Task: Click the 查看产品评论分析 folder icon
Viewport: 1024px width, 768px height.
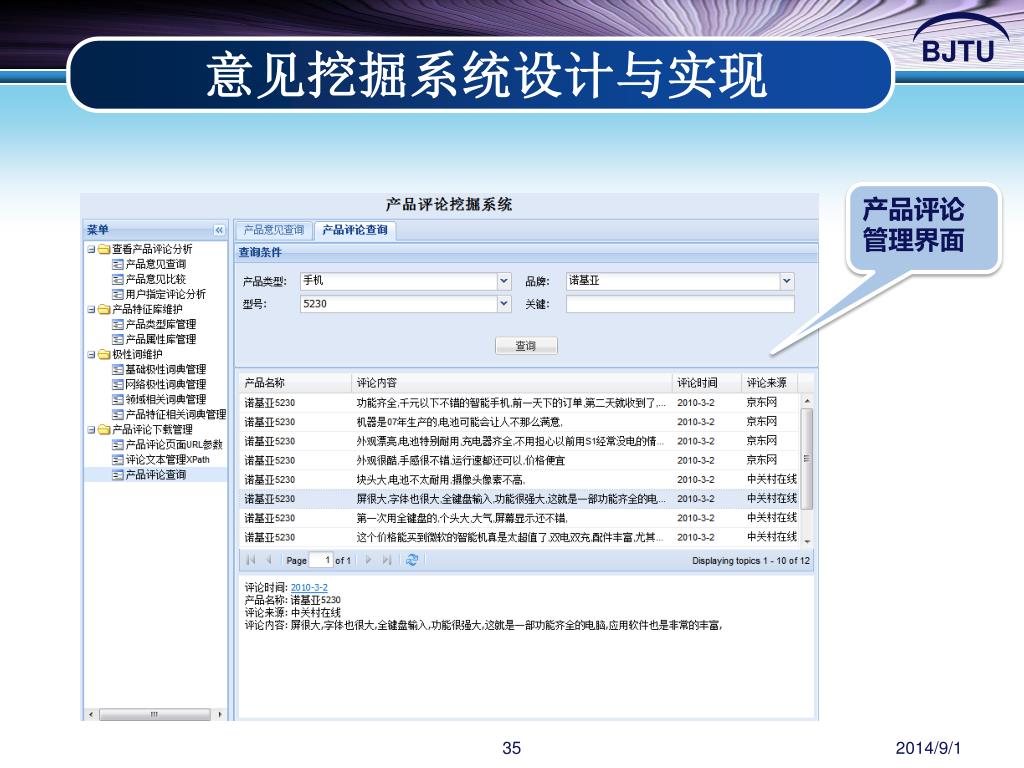Action: coord(104,249)
